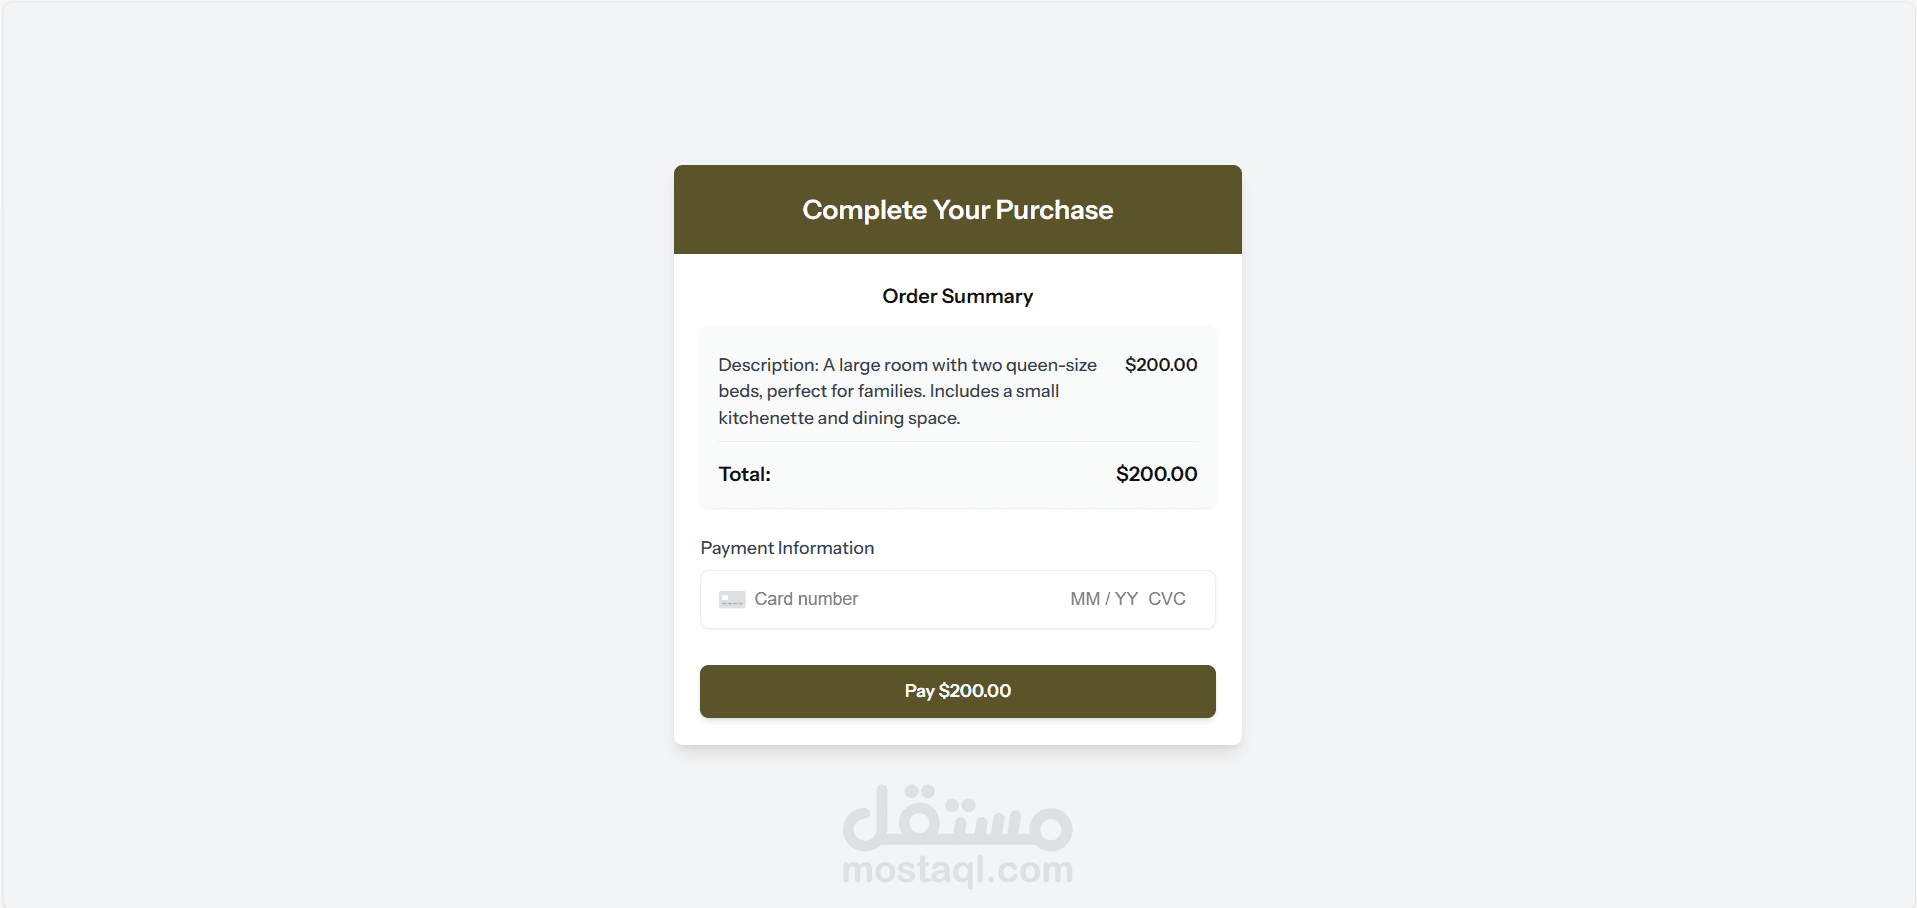This screenshot has height=908, width=1917.
Task: Click the credit card icon in payment field
Action: (732, 600)
